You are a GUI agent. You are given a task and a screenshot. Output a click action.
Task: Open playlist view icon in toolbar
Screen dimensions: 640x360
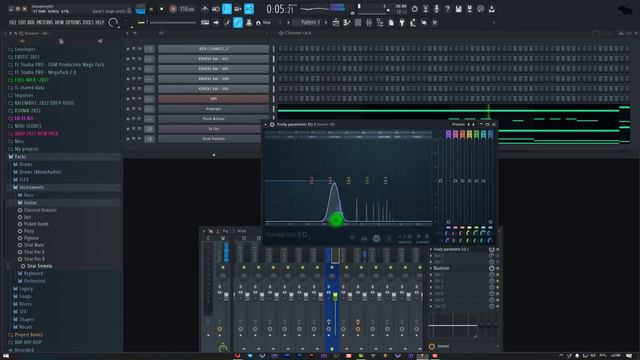click(336, 22)
